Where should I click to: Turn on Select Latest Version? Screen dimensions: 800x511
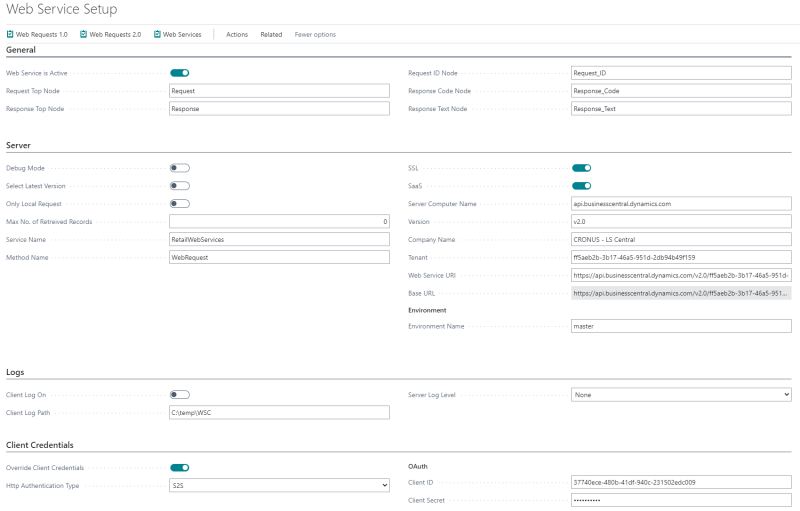click(180, 186)
